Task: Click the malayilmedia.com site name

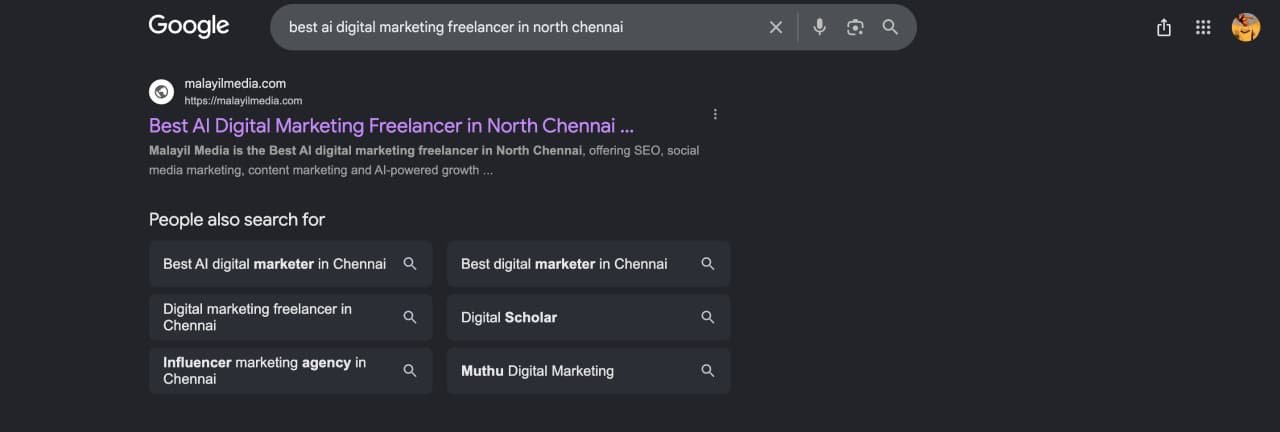Action: coord(235,84)
